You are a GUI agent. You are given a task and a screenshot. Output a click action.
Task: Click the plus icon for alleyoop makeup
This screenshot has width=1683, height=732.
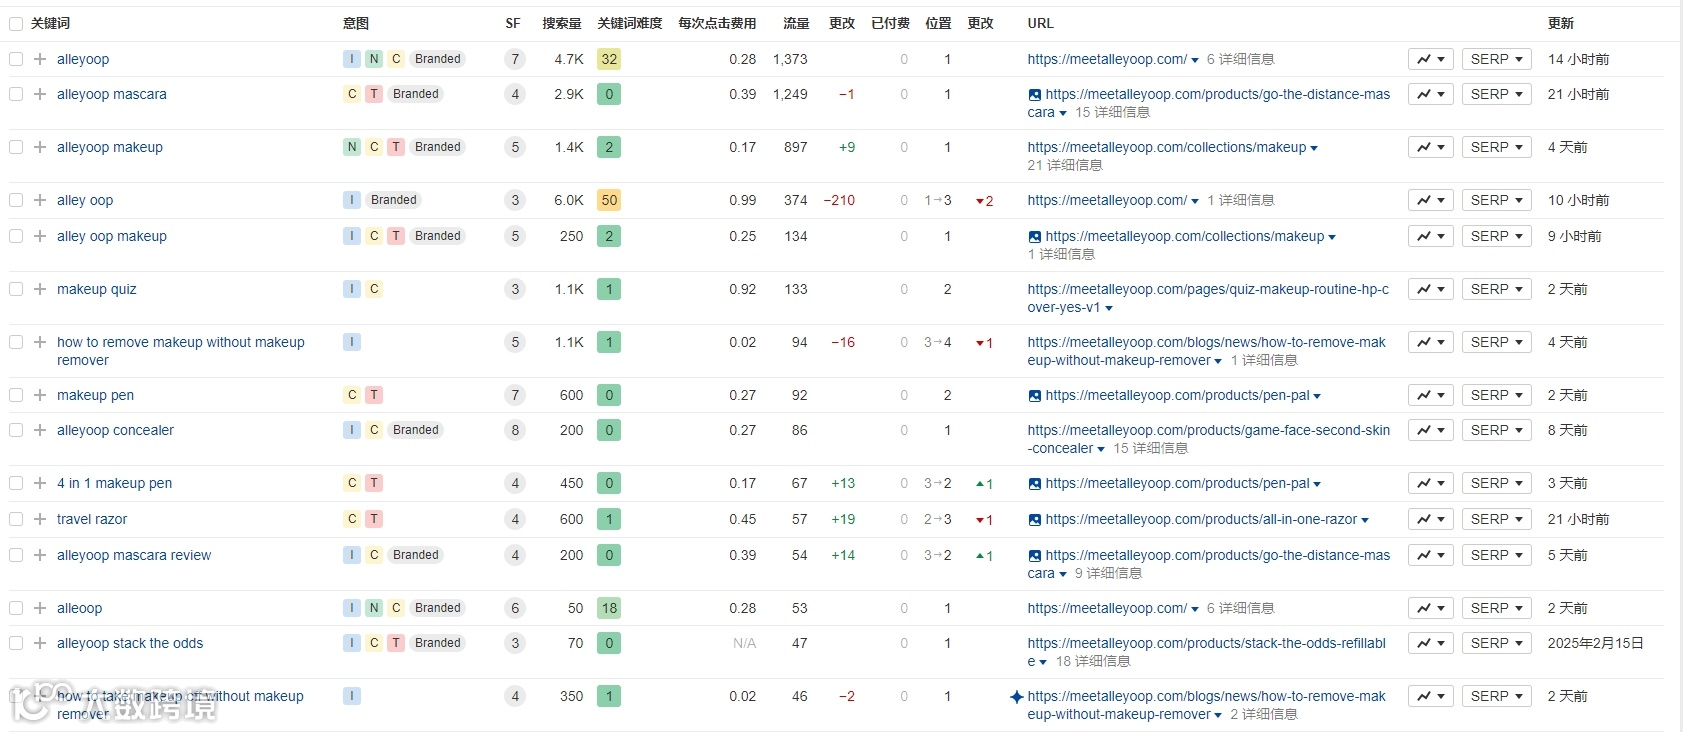coord(40,147)
